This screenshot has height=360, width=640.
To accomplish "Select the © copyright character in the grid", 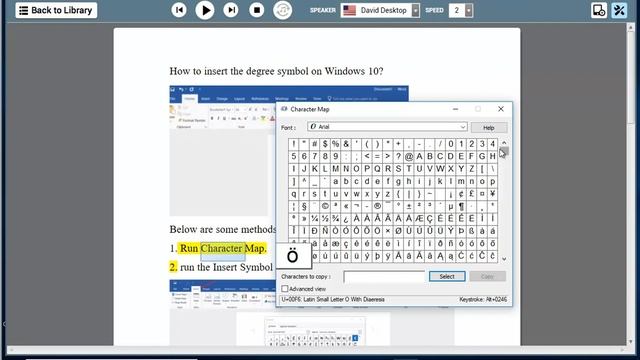I will (325, 206).
